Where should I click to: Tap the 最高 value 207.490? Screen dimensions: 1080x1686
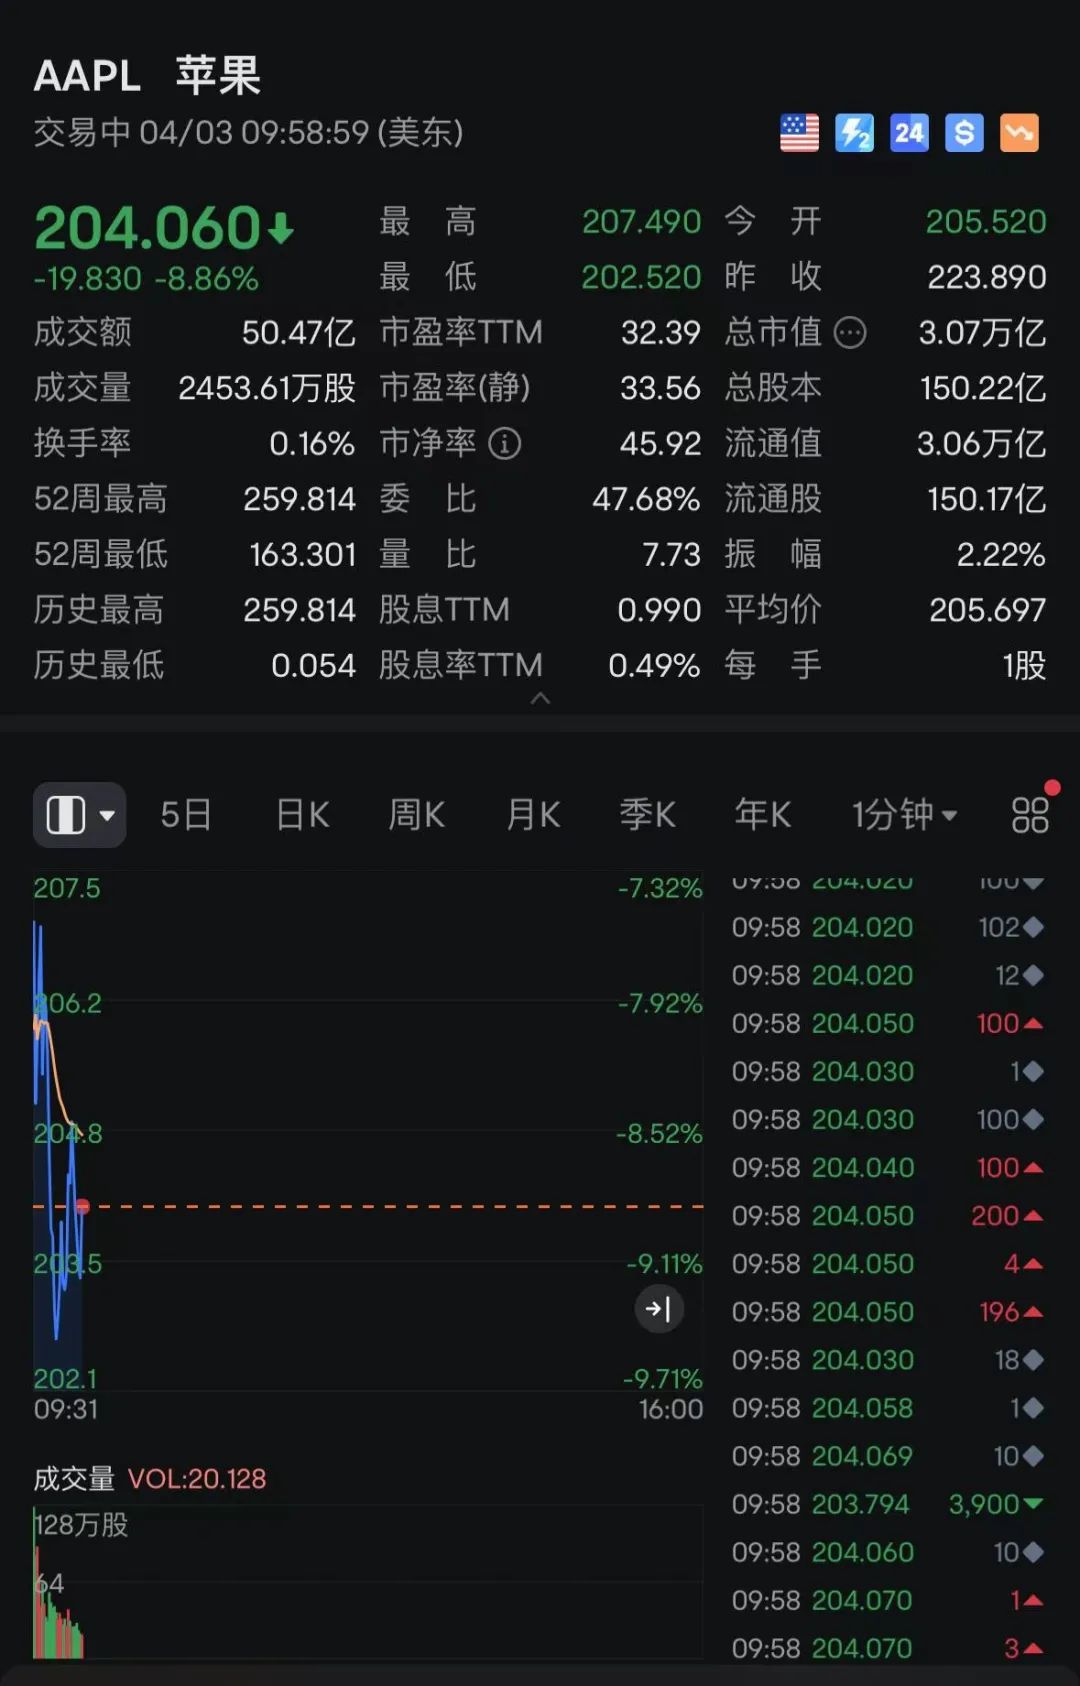tap(641, 221)
